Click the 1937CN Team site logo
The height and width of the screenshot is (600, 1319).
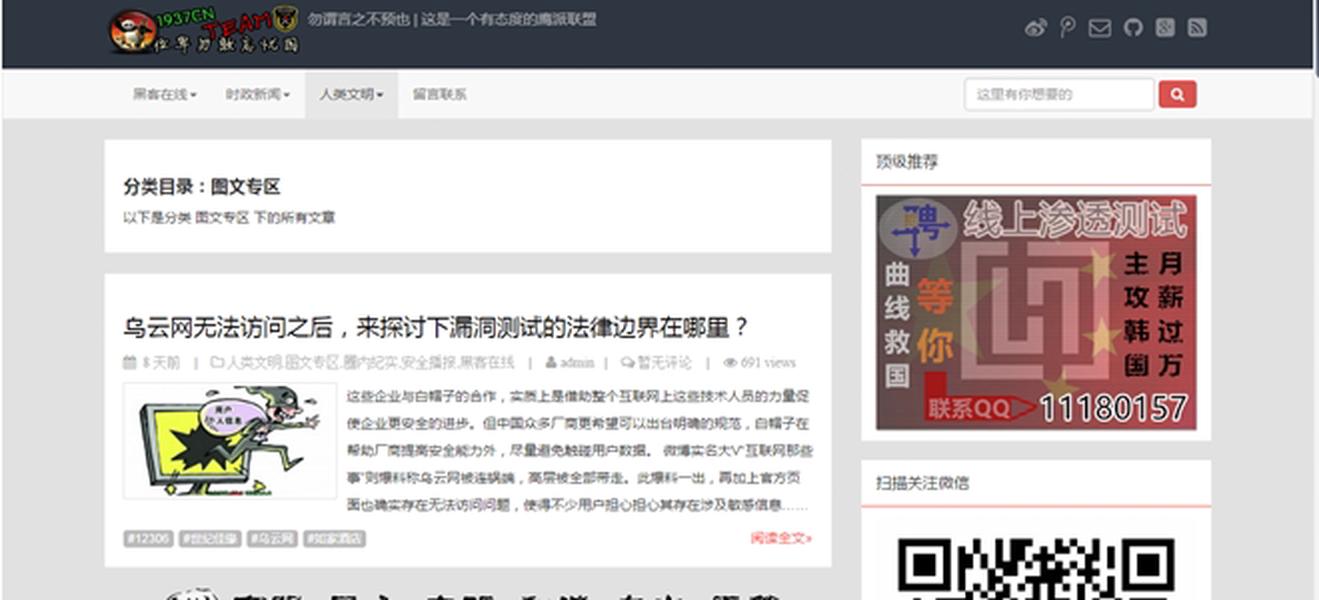click(x=204, y=31)
